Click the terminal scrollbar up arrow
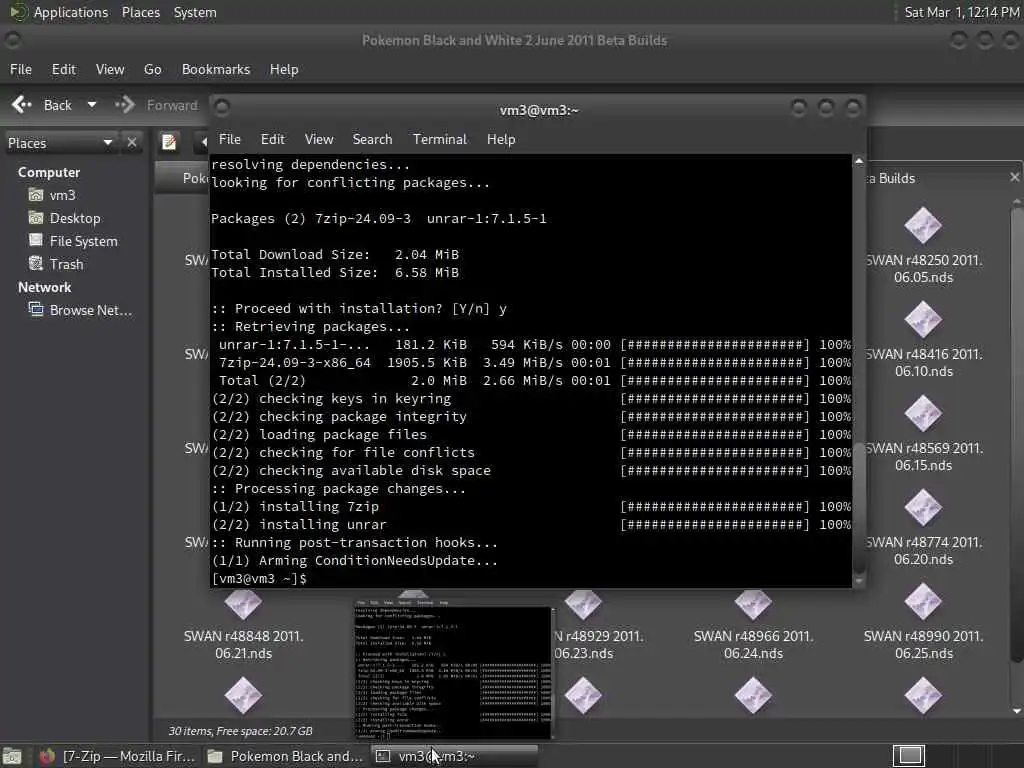The width and height of the screenshot is (1024, 768). [x=859, y=161]
